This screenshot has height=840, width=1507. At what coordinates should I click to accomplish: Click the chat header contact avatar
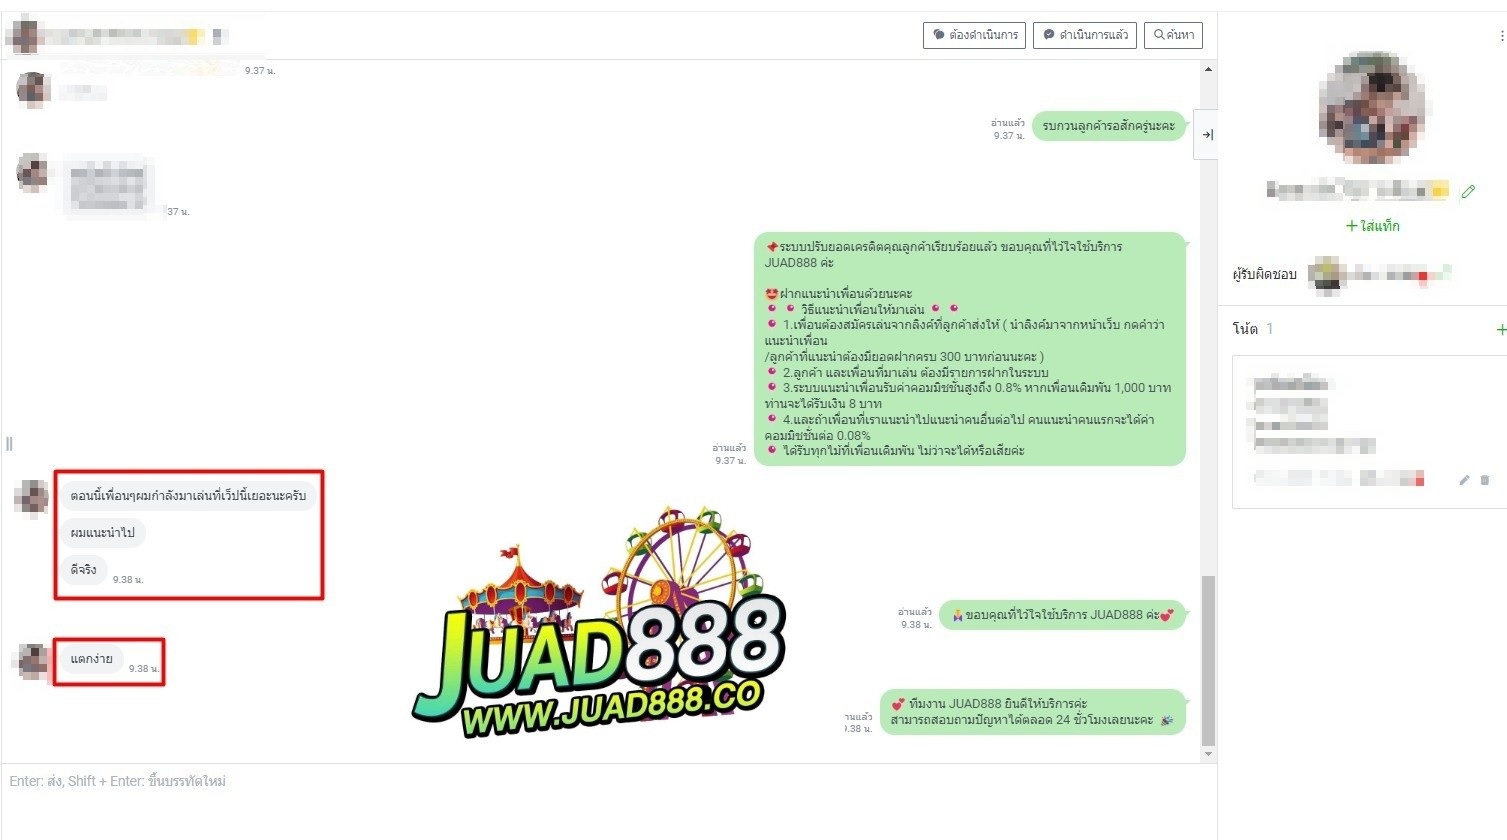[x=25, y=36]
